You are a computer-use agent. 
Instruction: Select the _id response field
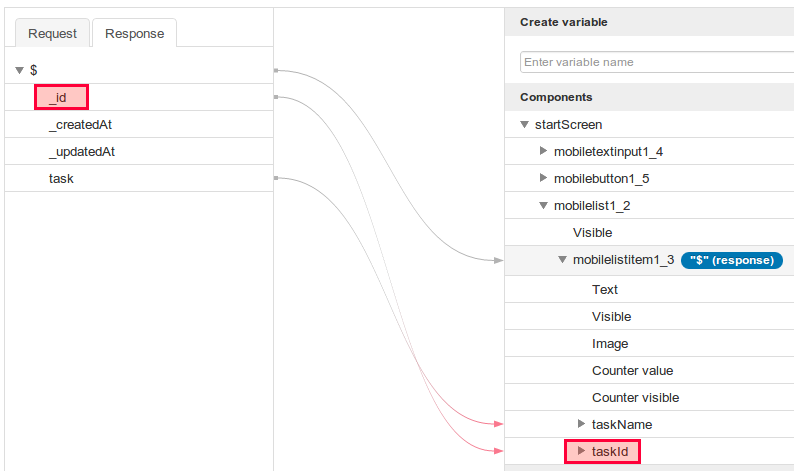pyautogui.click(x=62, y=98)
